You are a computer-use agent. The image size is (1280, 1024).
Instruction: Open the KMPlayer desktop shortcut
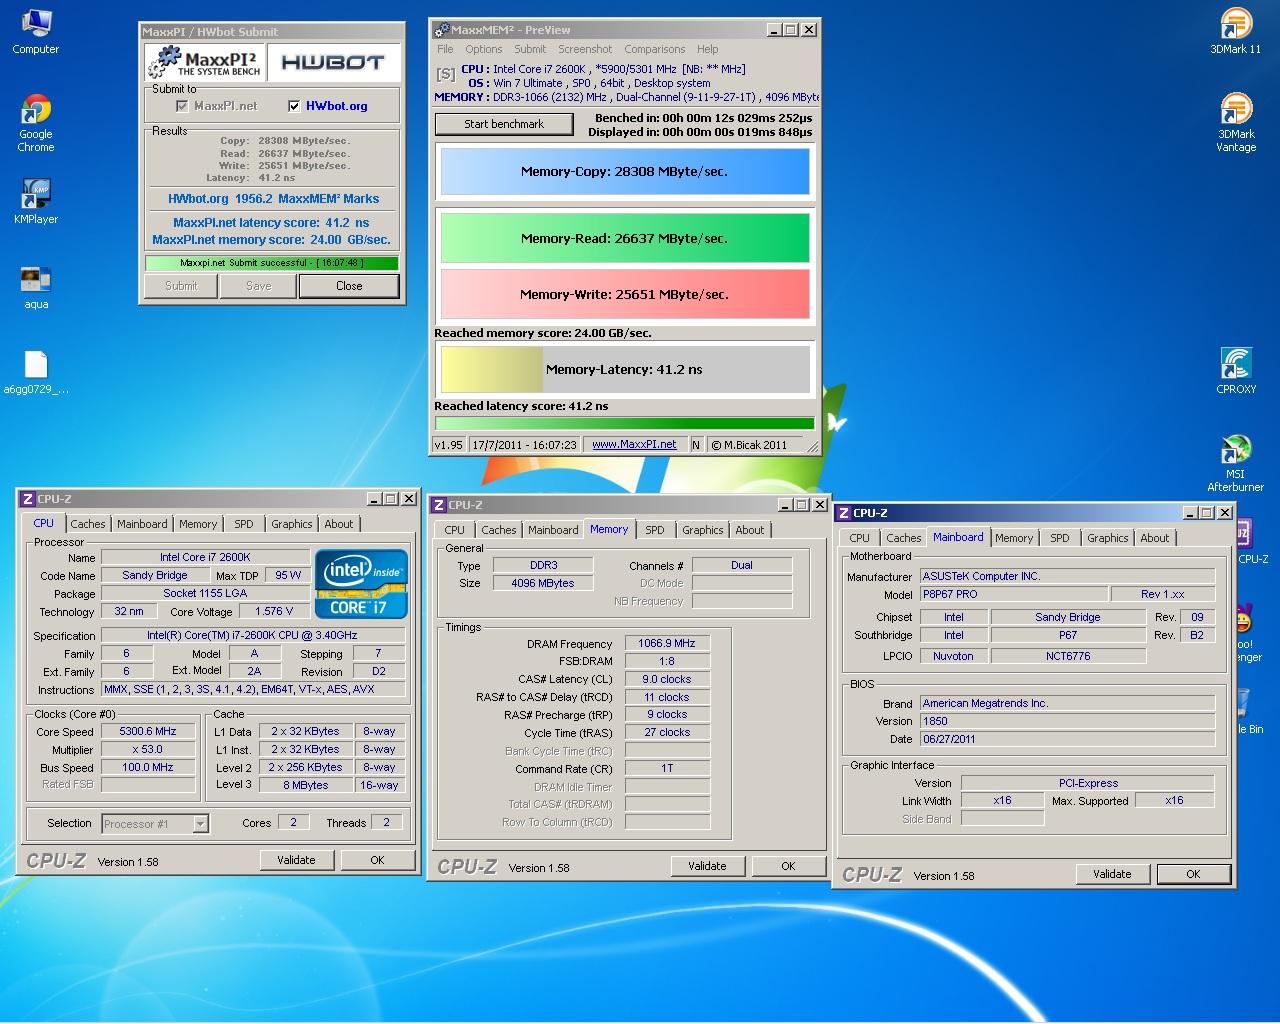[x=36, y=201]
